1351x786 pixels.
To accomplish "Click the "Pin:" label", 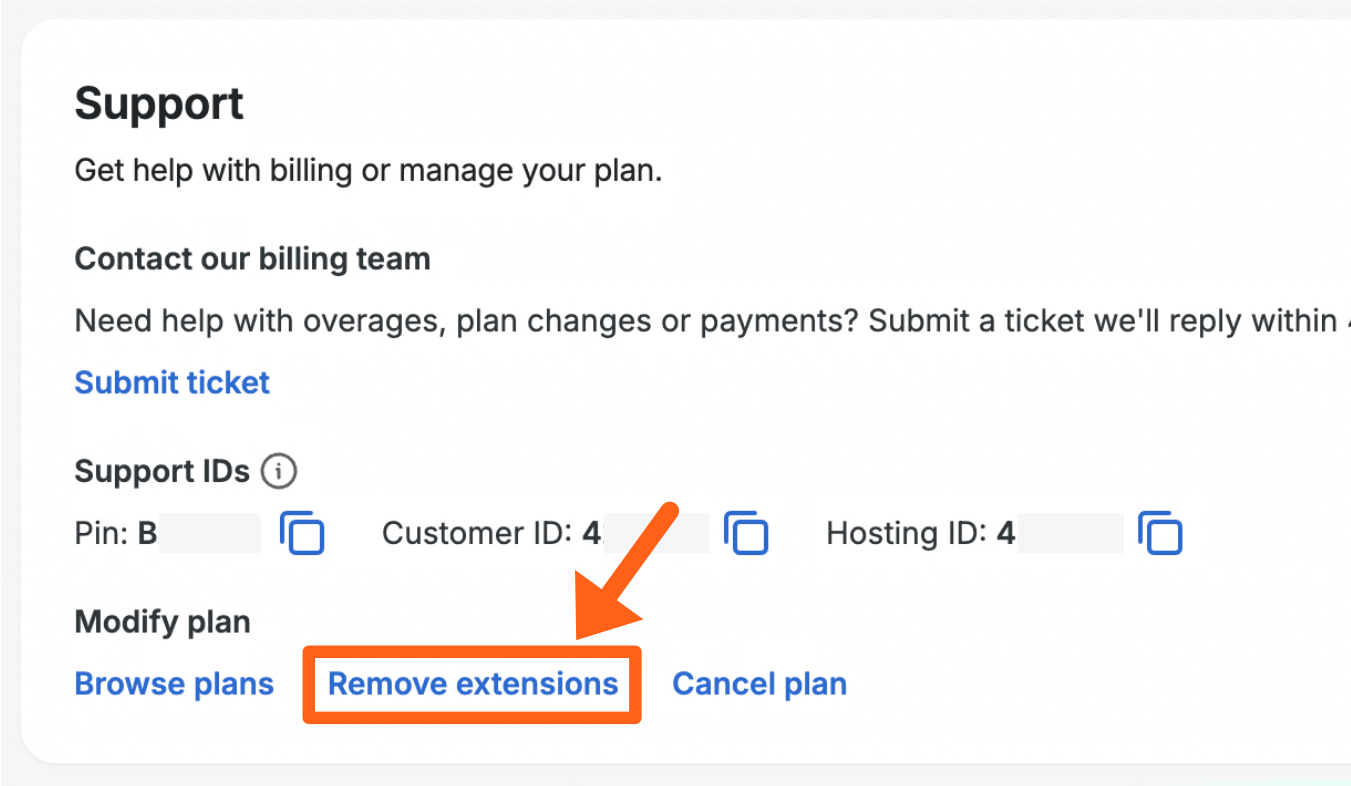I will click(x=102, y=533).
